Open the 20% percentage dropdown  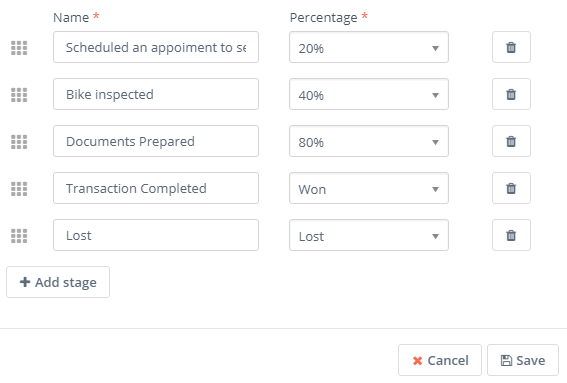tap(369, 47)
